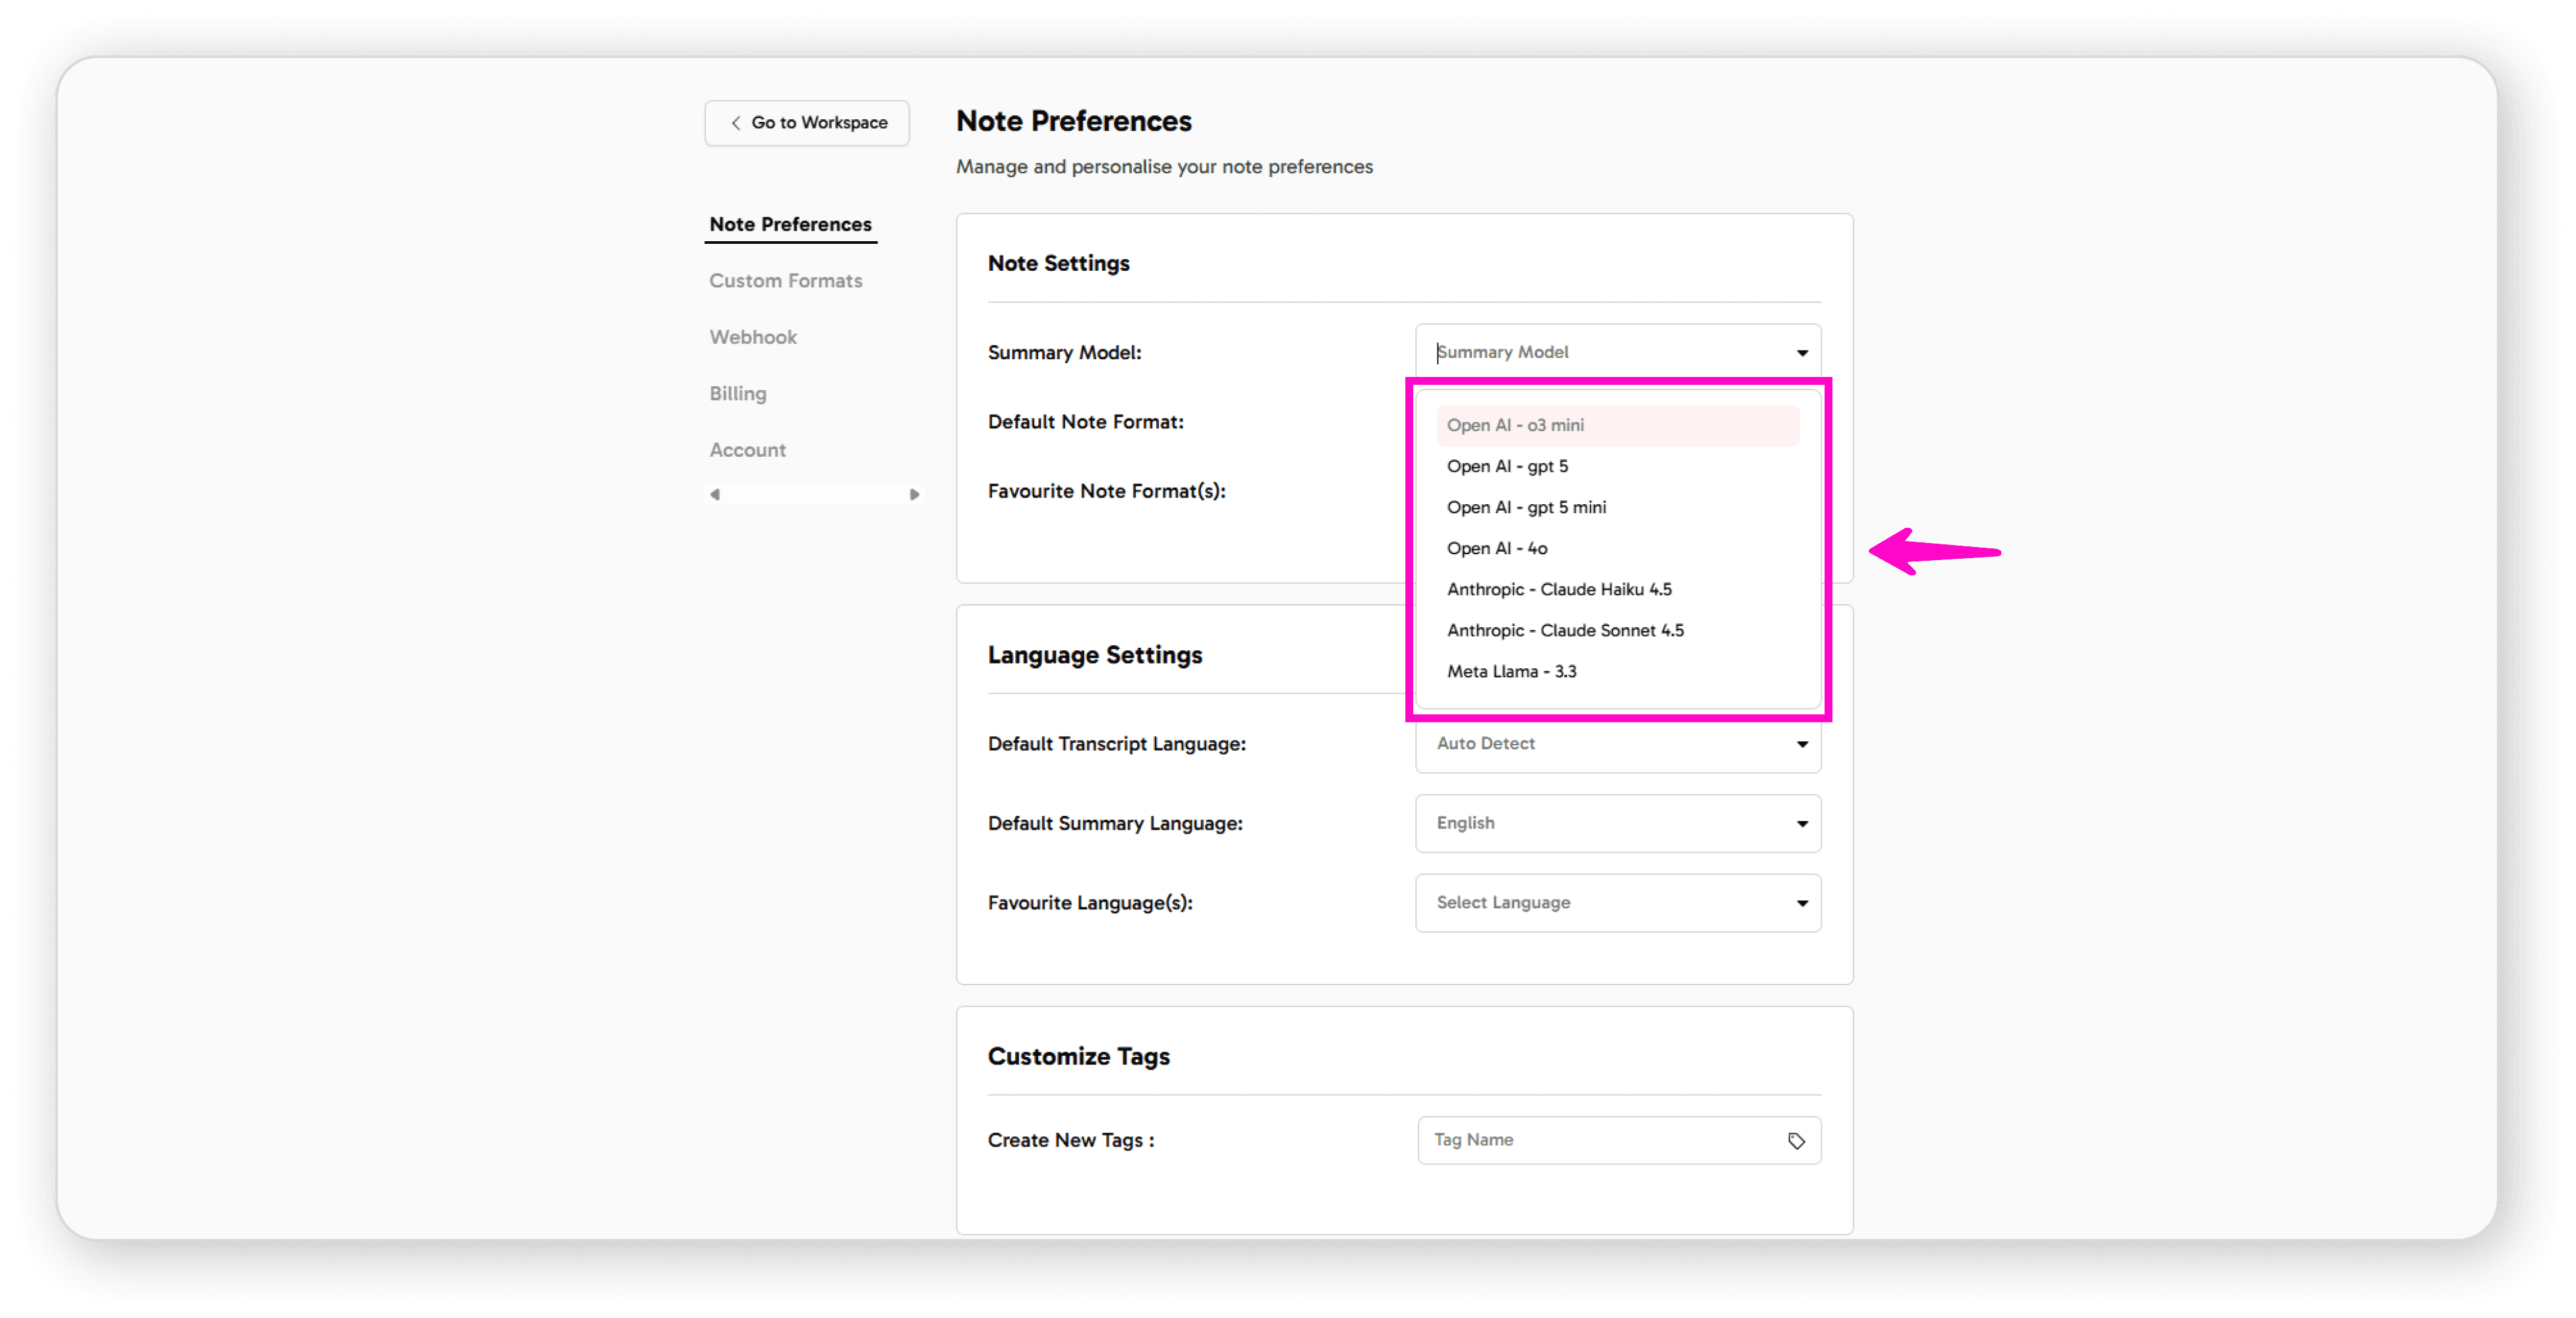Open the Webhook settings section
Screen dimensions: 2576x1318
(x=752, y=337)
